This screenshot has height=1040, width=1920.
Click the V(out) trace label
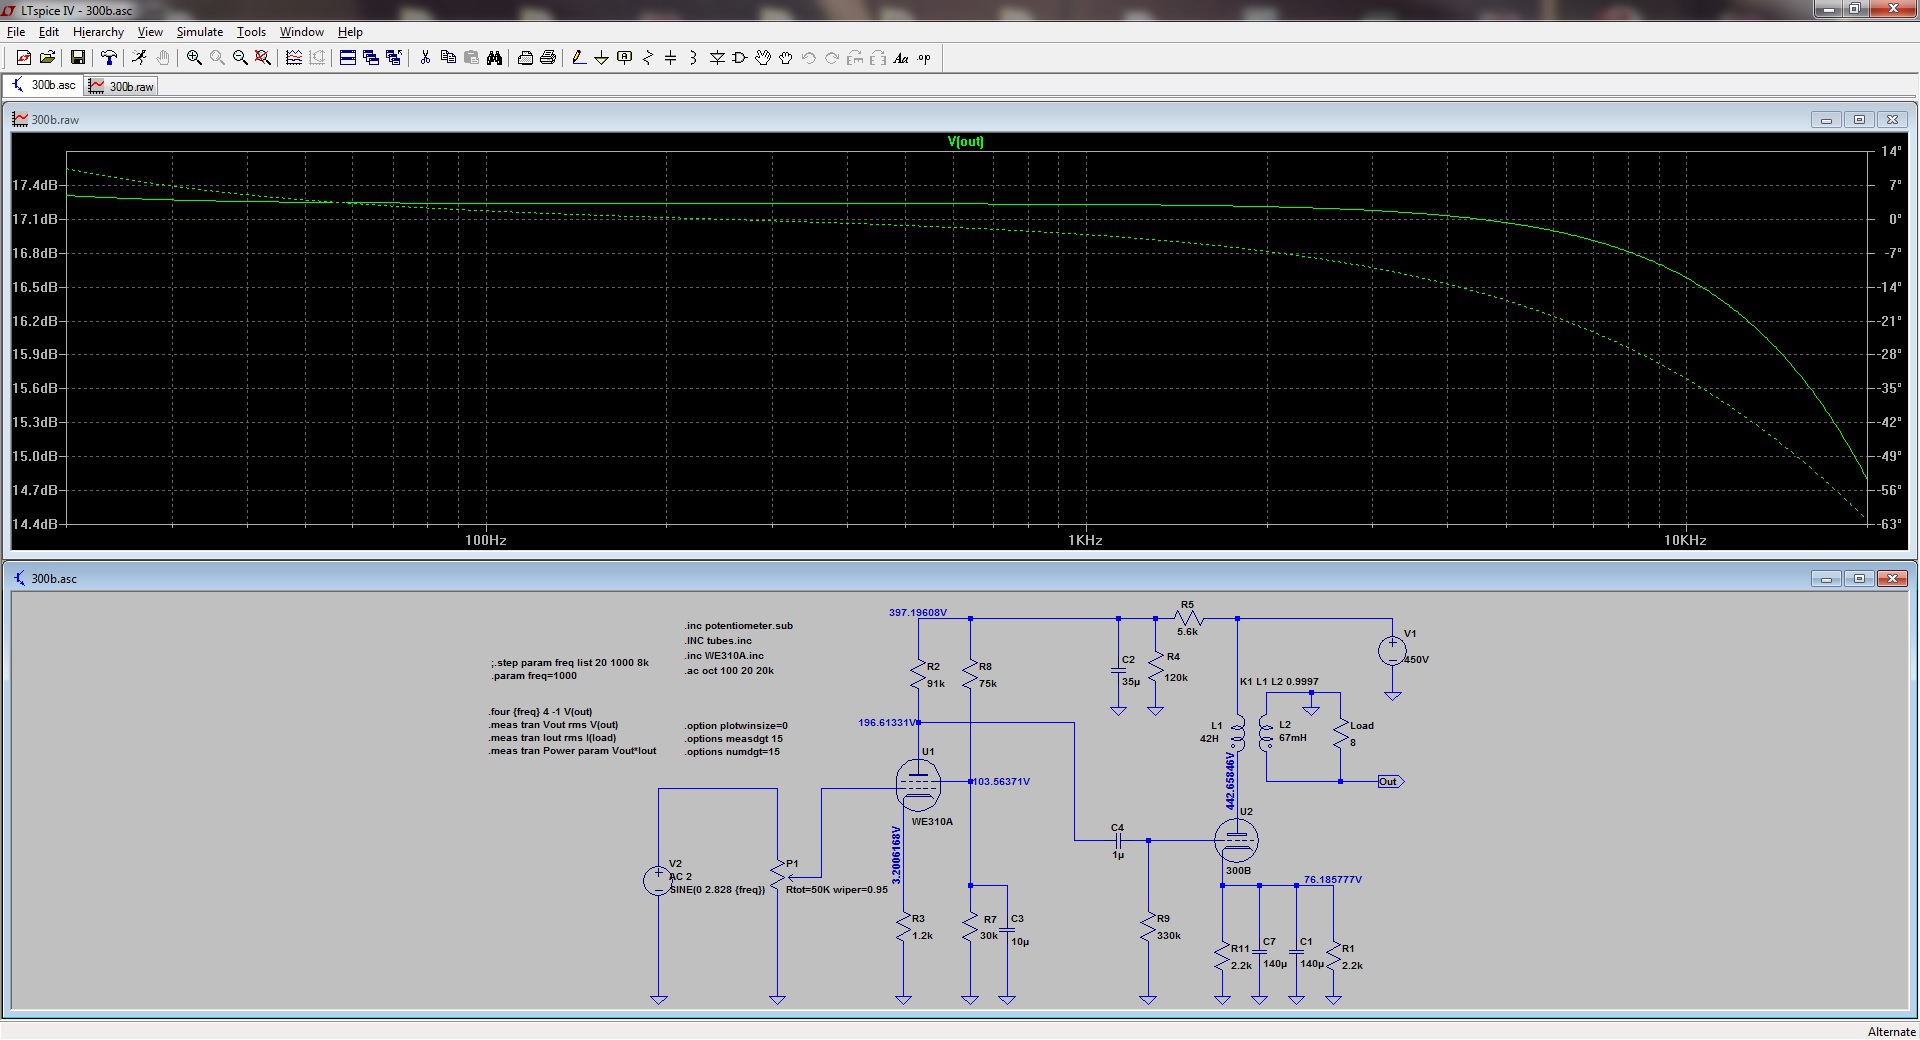[965, 141]
